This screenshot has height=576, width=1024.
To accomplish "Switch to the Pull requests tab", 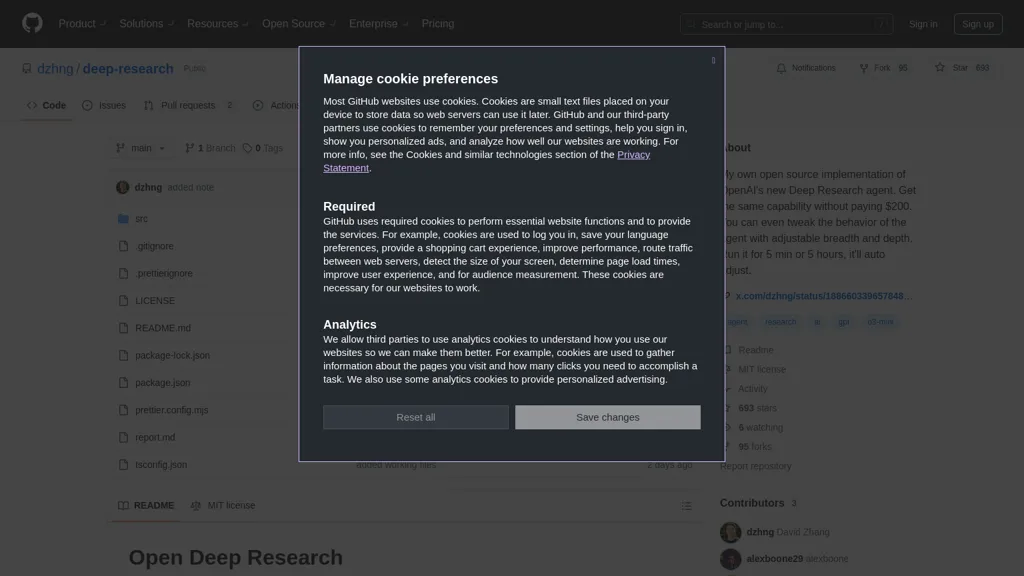I will coord(189,105).
